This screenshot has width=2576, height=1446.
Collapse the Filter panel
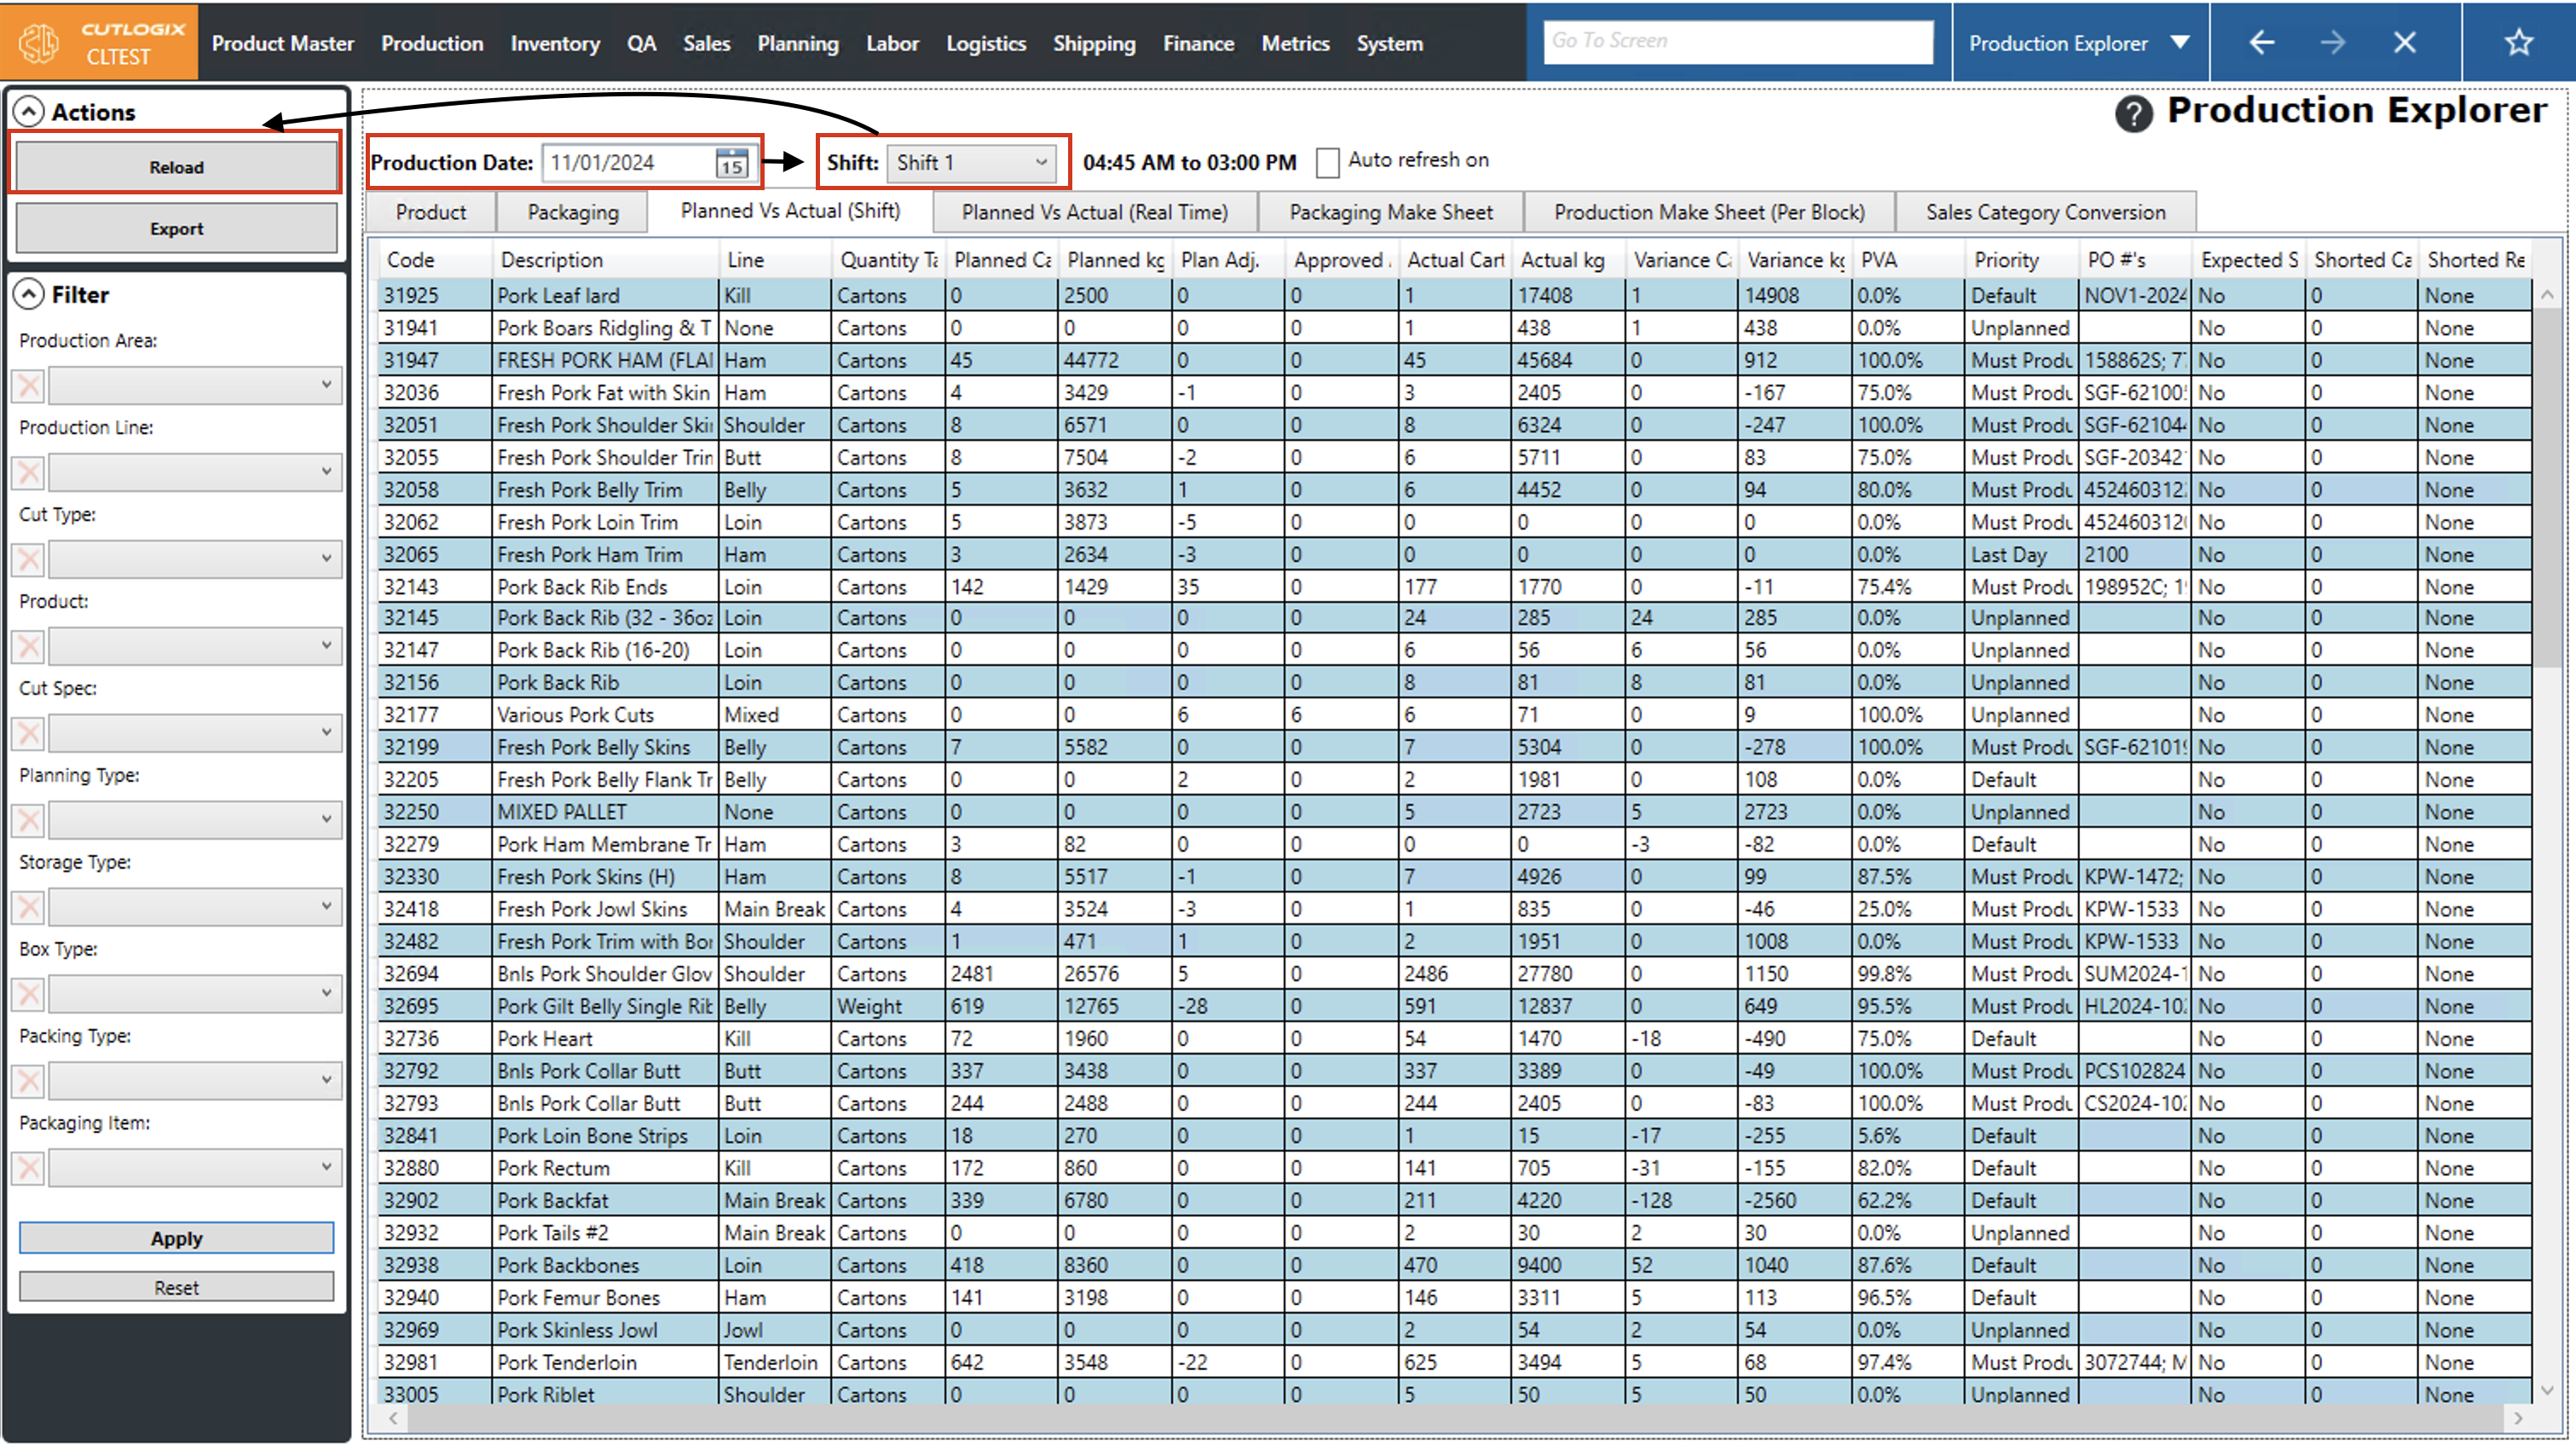(x=29, y=294)
